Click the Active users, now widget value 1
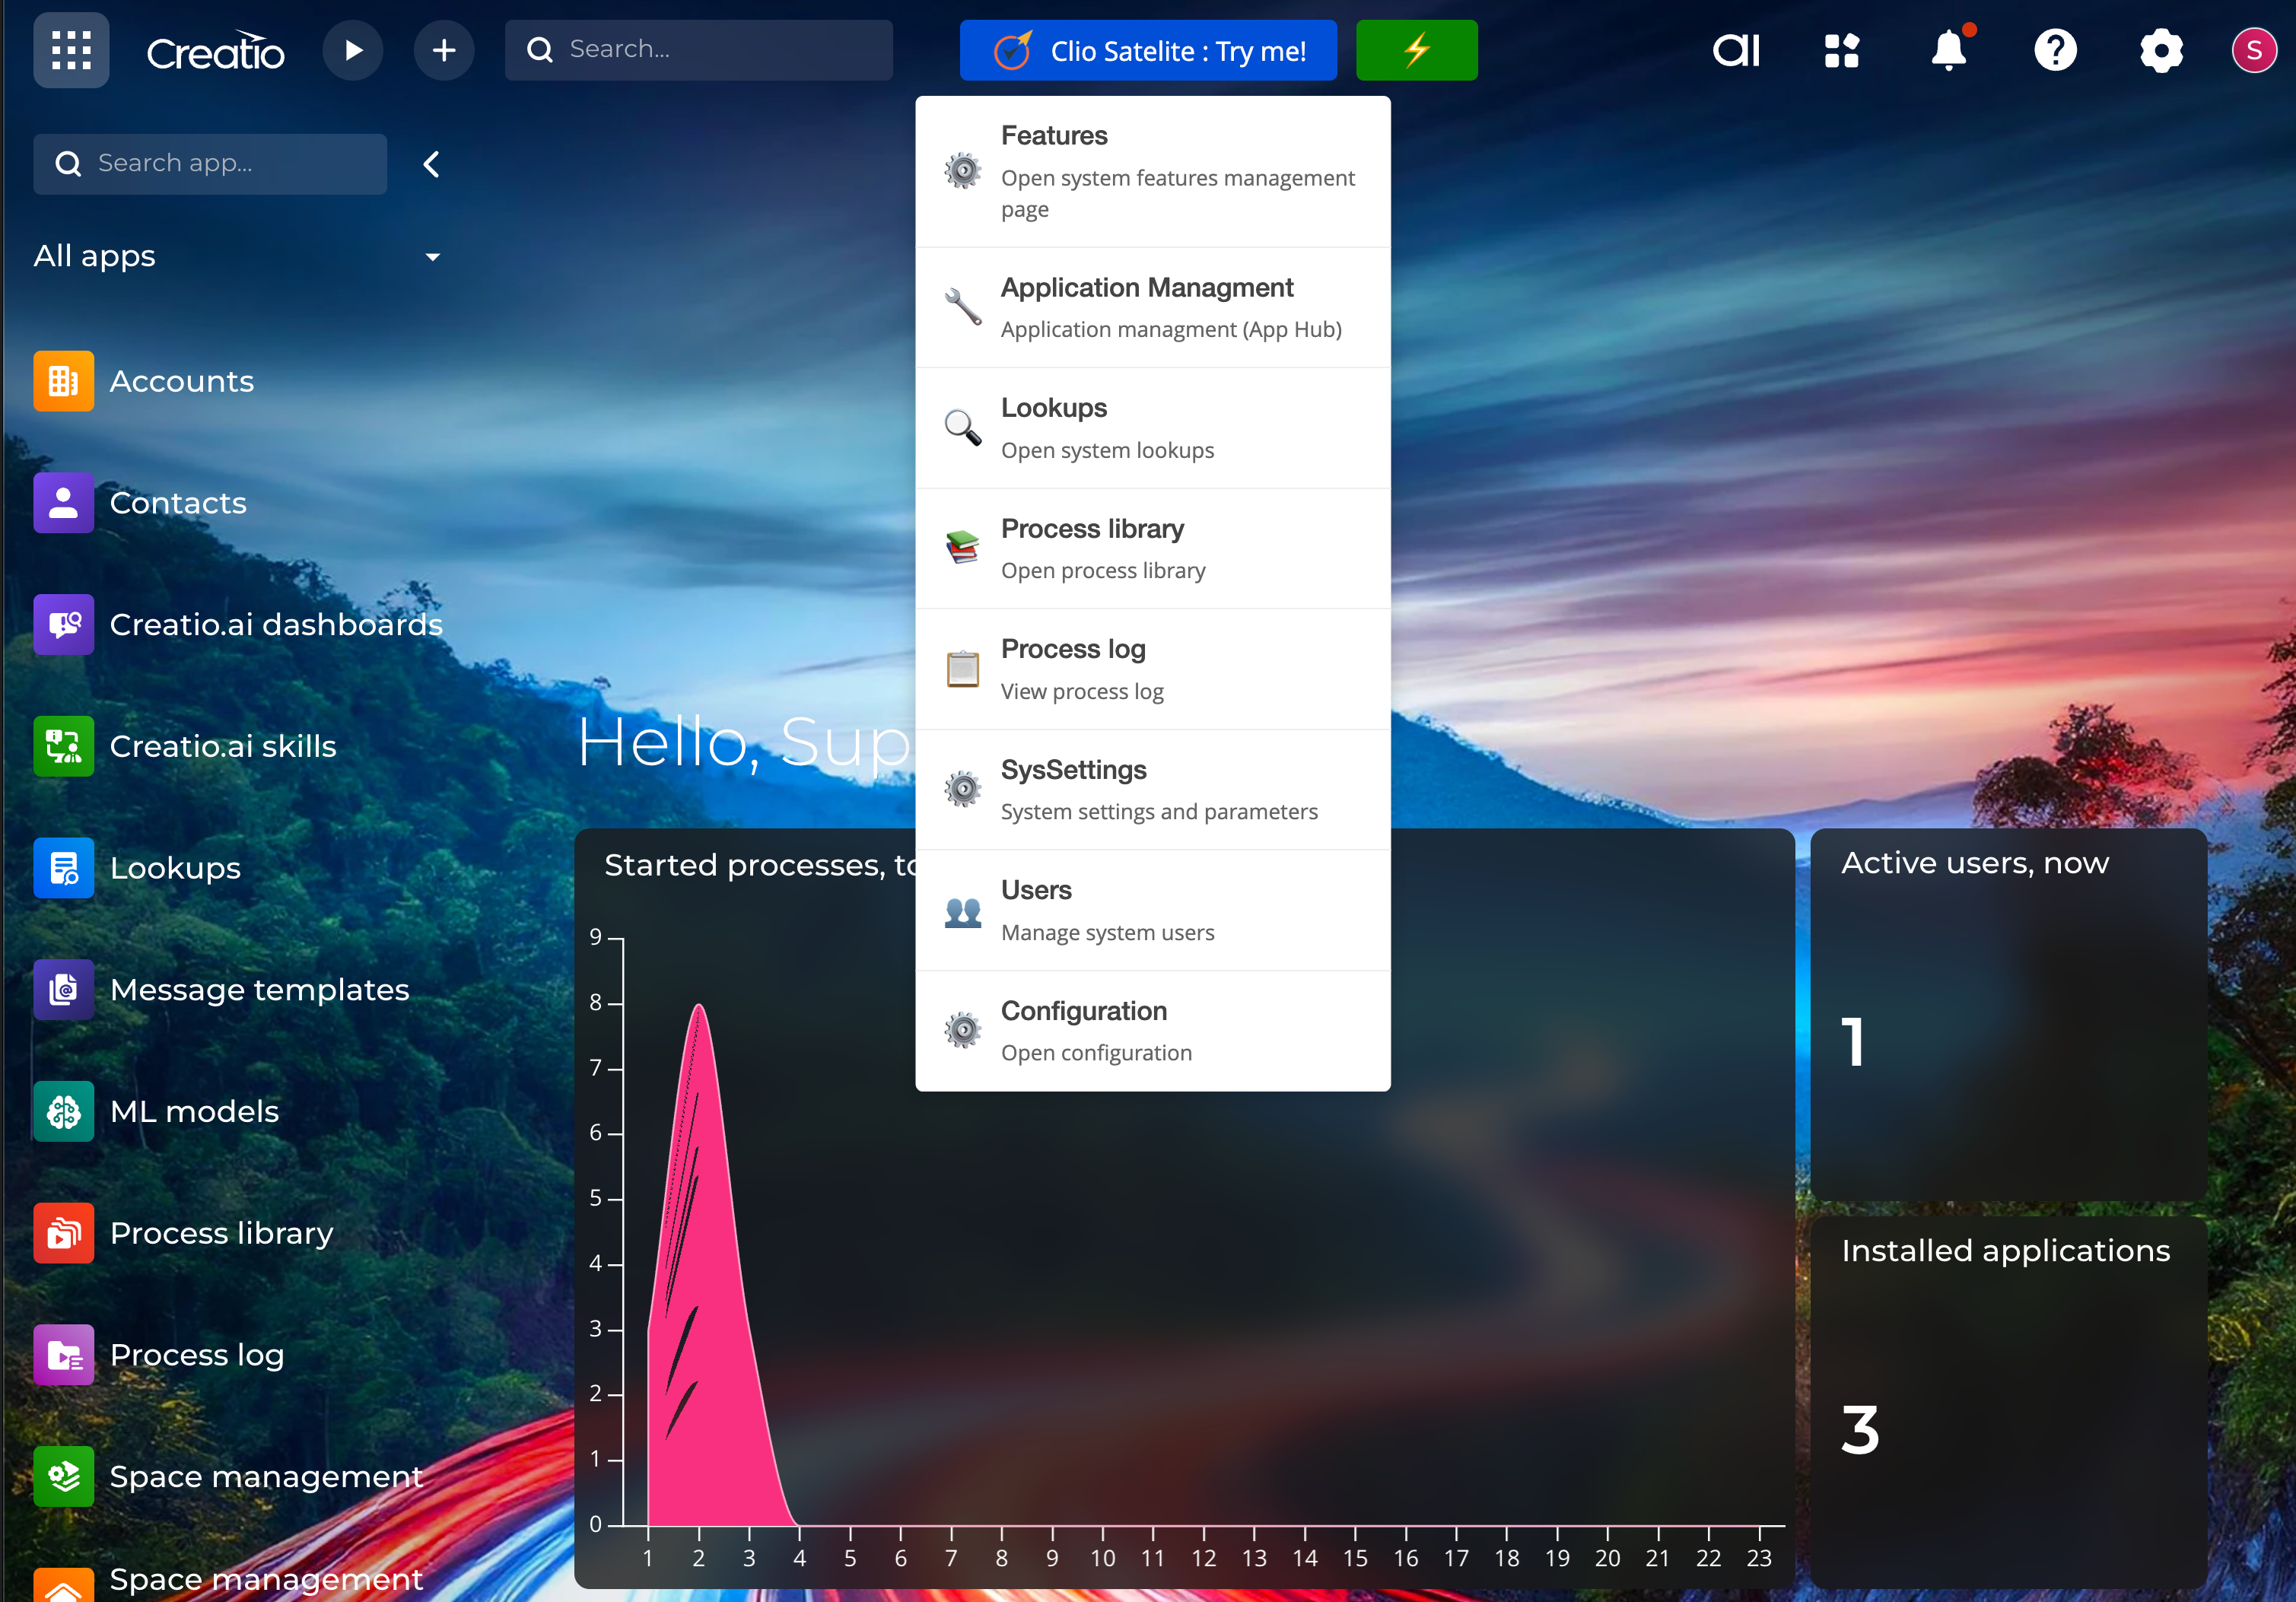The image size is (2296, 1602). click(1853, 1042)
